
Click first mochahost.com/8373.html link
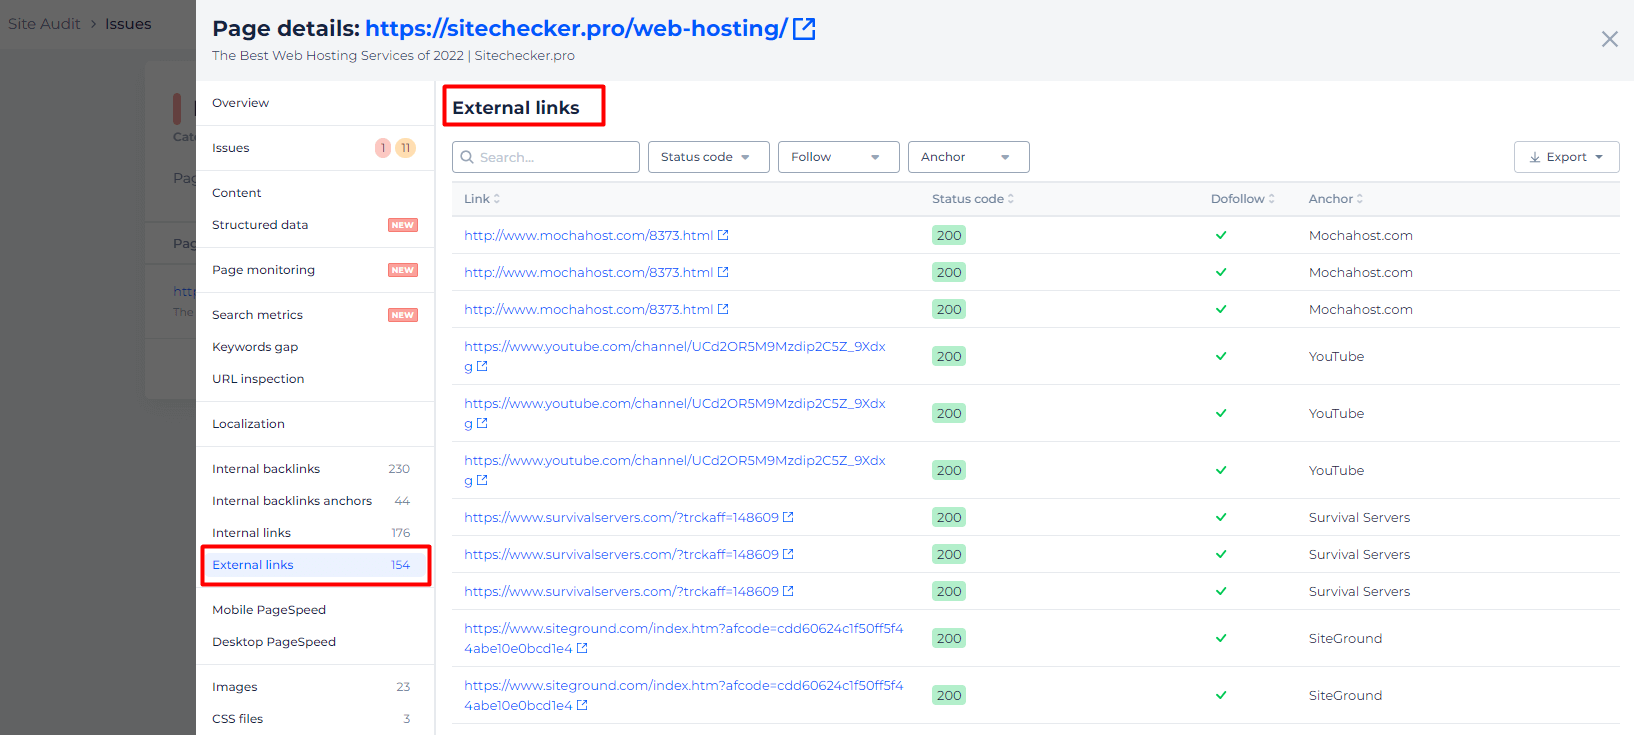coord(588,236)
